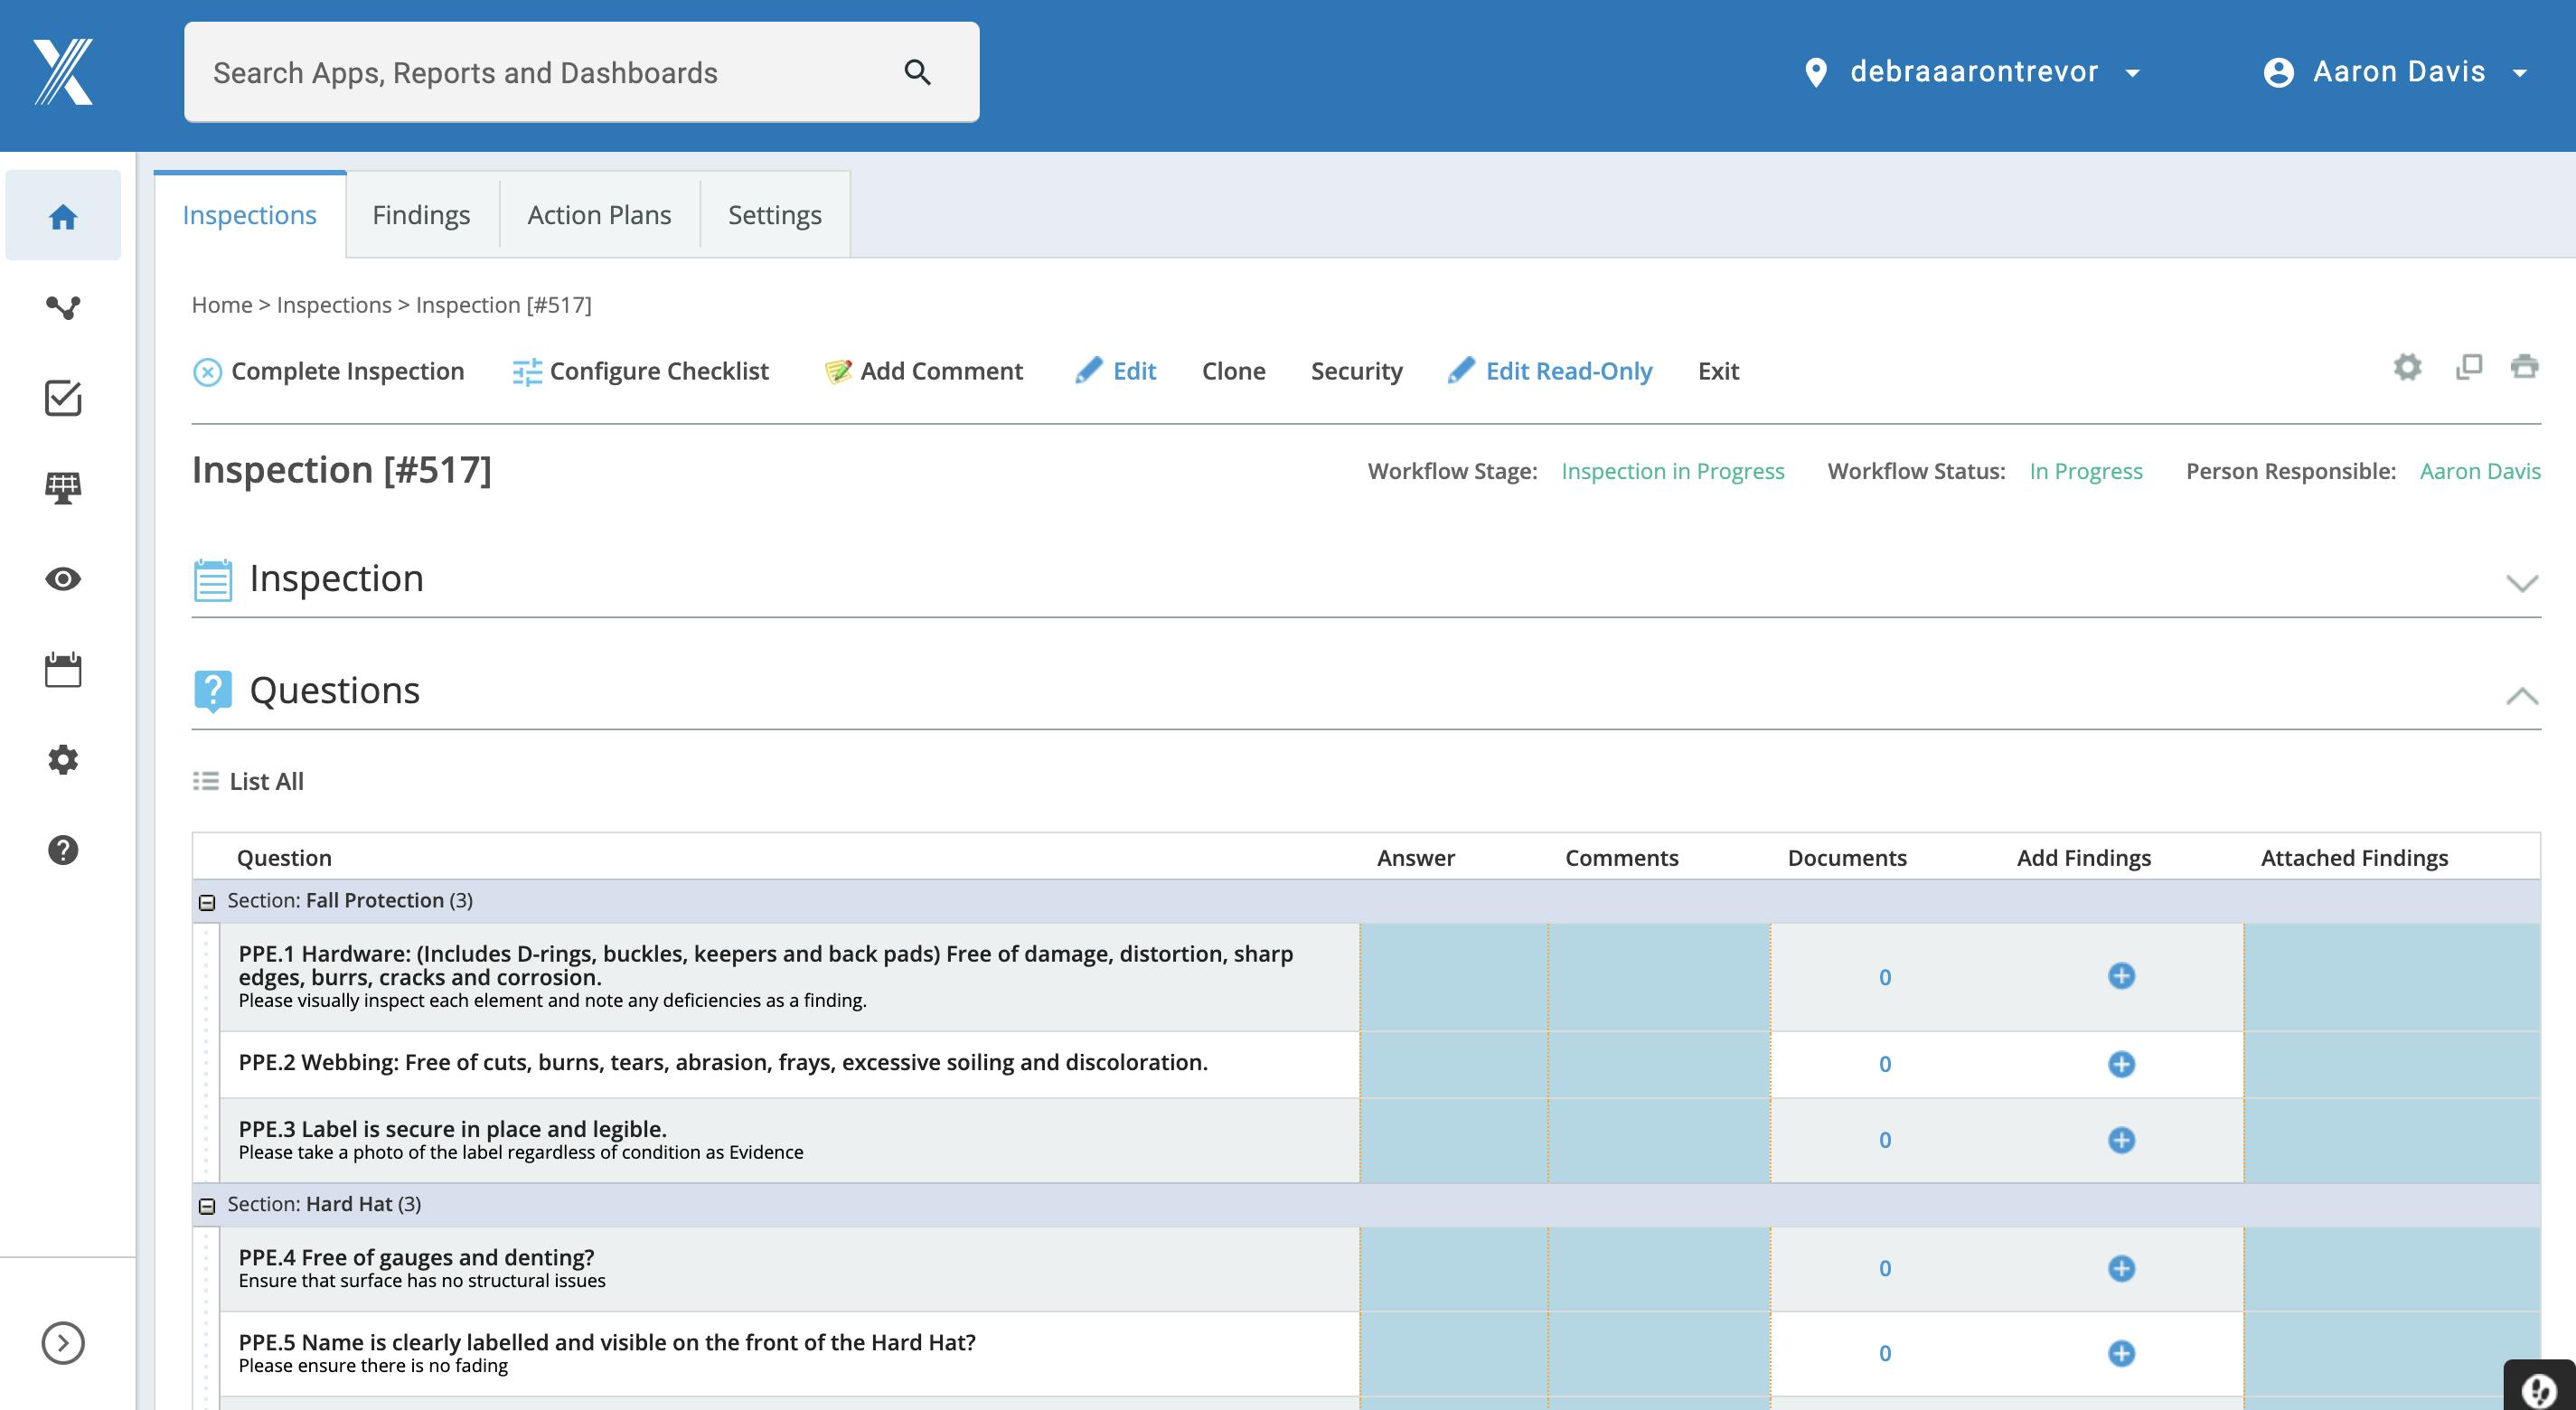Open the settings gear above the inspection toolbar
Image resolution: width=2576 pixels, height=1410 pixels.
coord(2408,367)
